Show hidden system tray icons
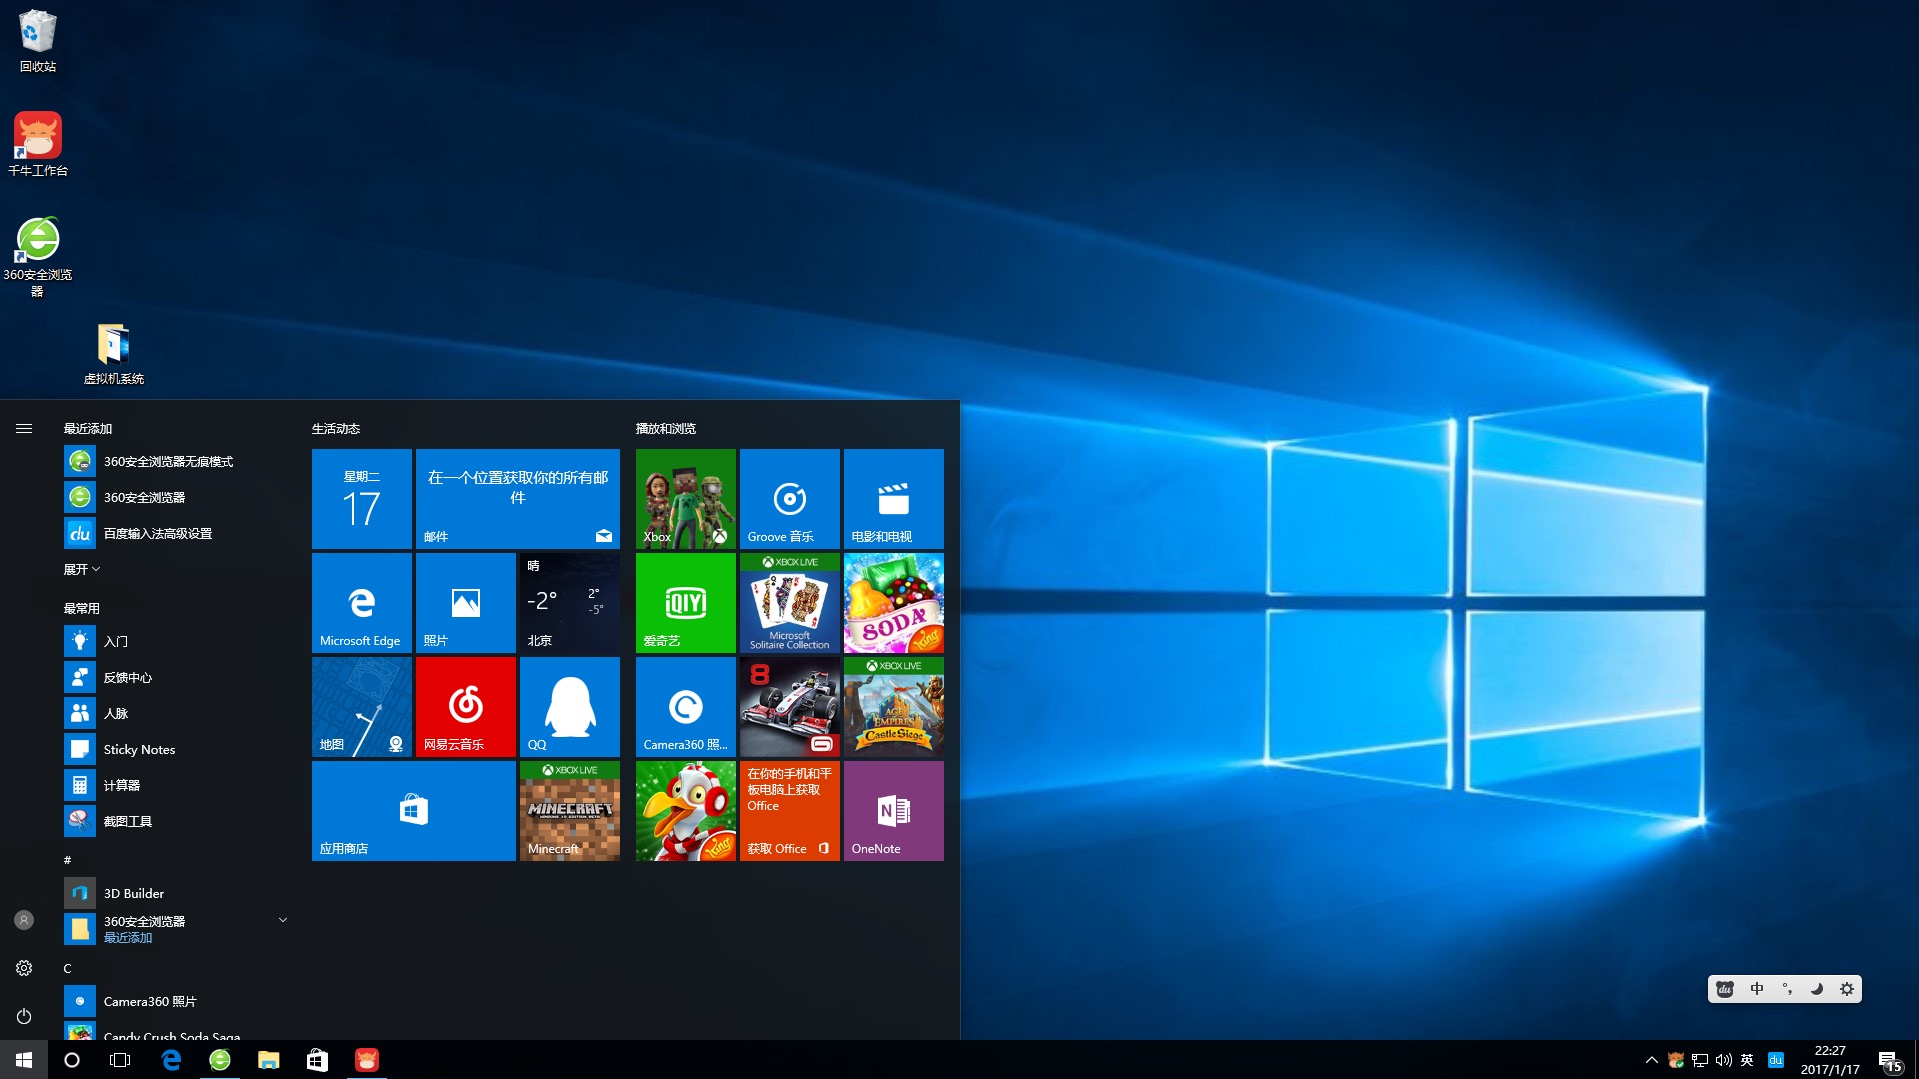The height and width of the screenshot is (1079, 1919). (1651, 1060)
